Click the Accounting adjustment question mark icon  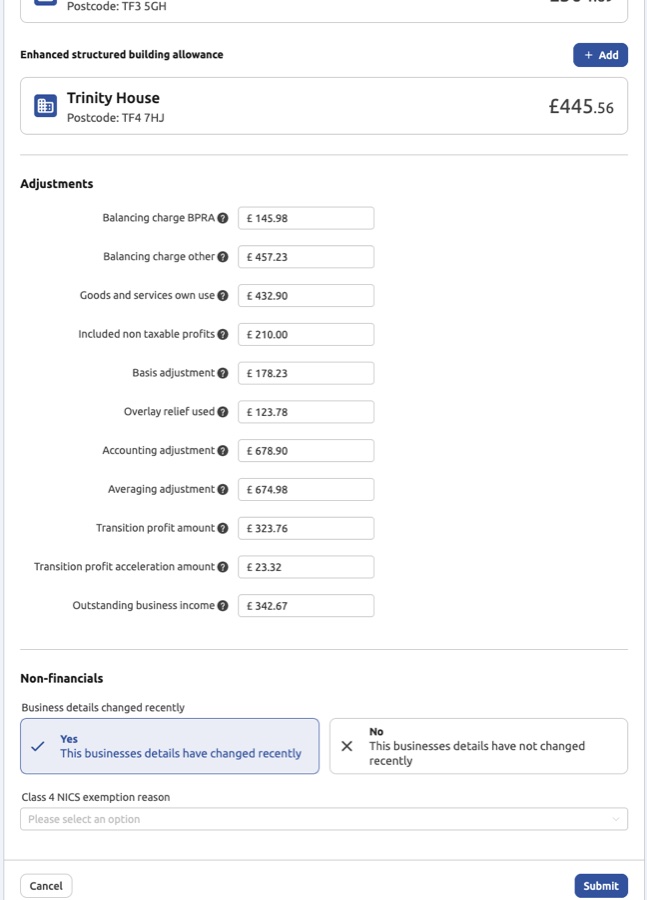(x=223, y=451)
